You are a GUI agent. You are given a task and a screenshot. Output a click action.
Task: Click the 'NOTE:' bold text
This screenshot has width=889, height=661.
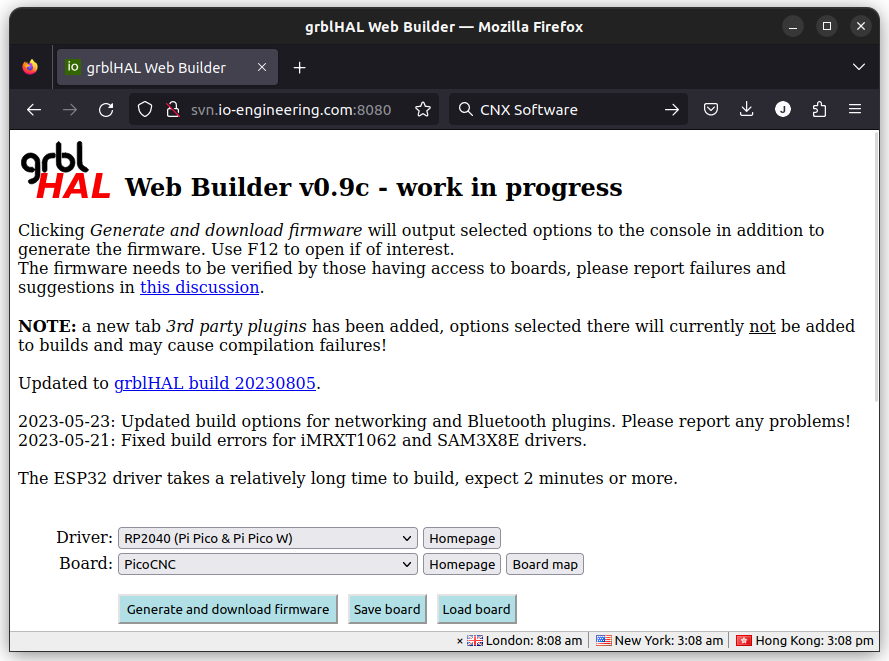click(x=47, y=327)
